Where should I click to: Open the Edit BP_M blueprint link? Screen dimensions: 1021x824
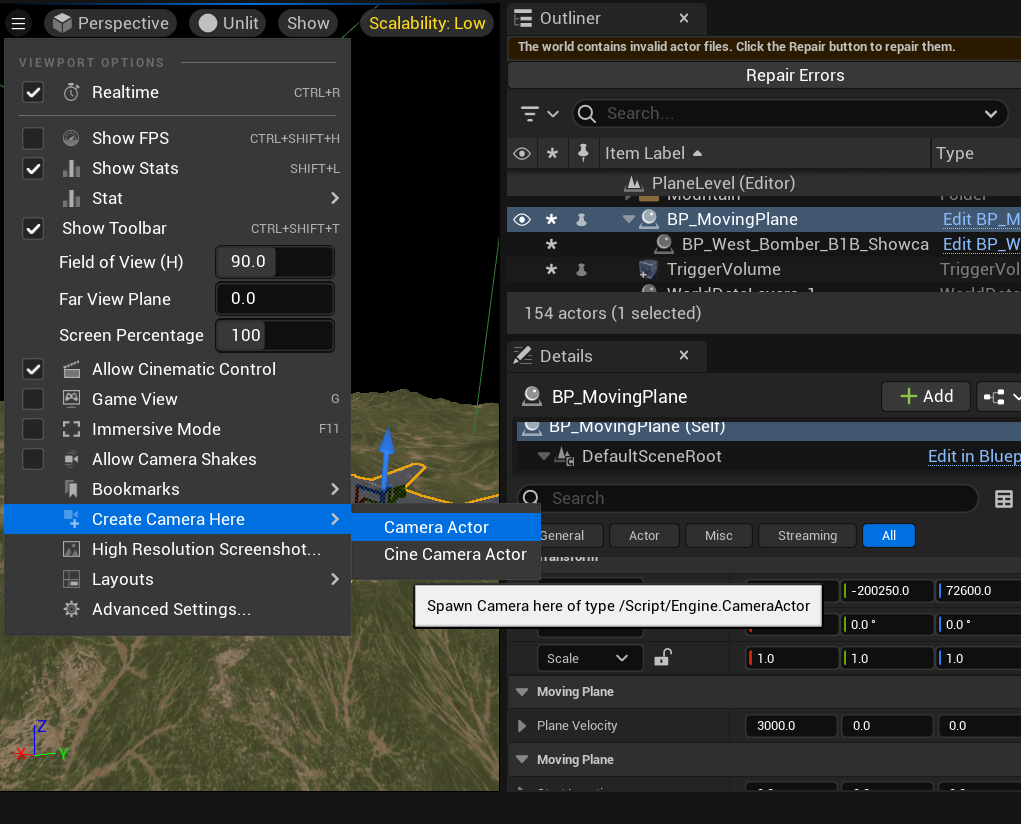pyautogui.click(x=981, y=220)
